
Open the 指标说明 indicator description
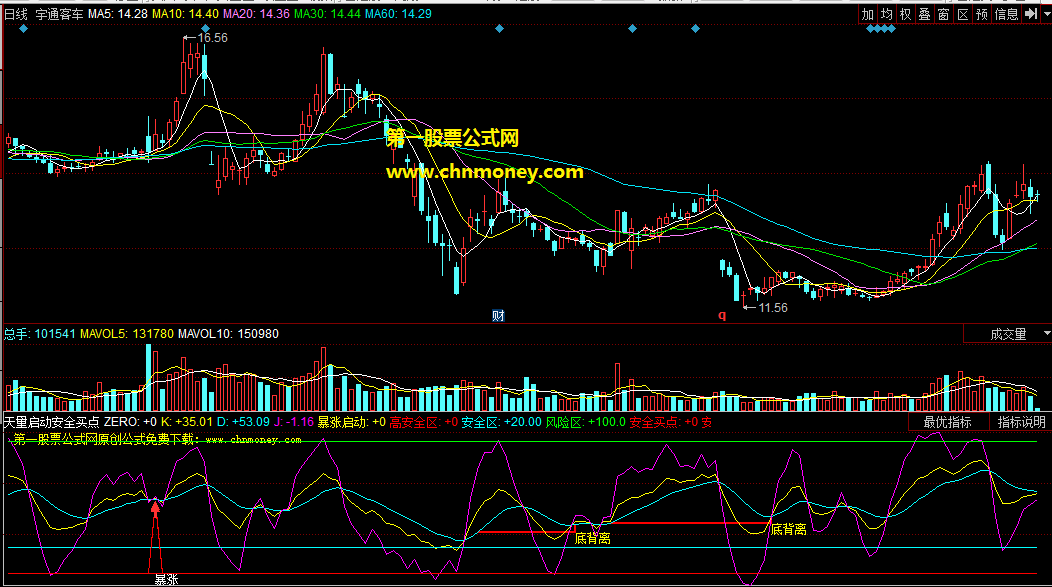point(1021,422)
